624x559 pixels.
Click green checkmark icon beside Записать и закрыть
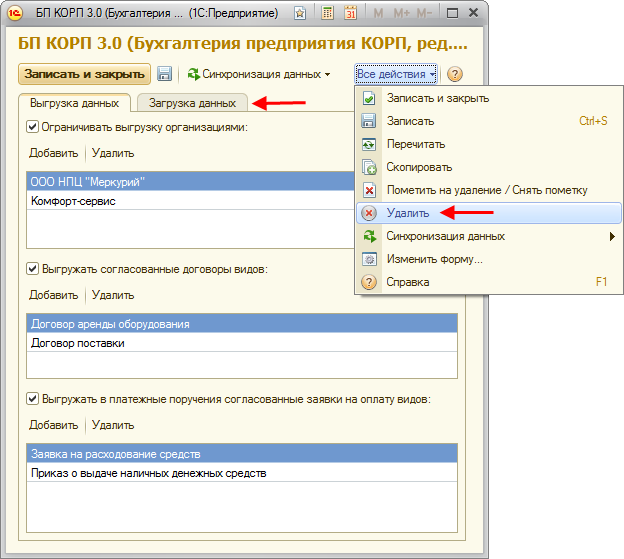(369, 98)
